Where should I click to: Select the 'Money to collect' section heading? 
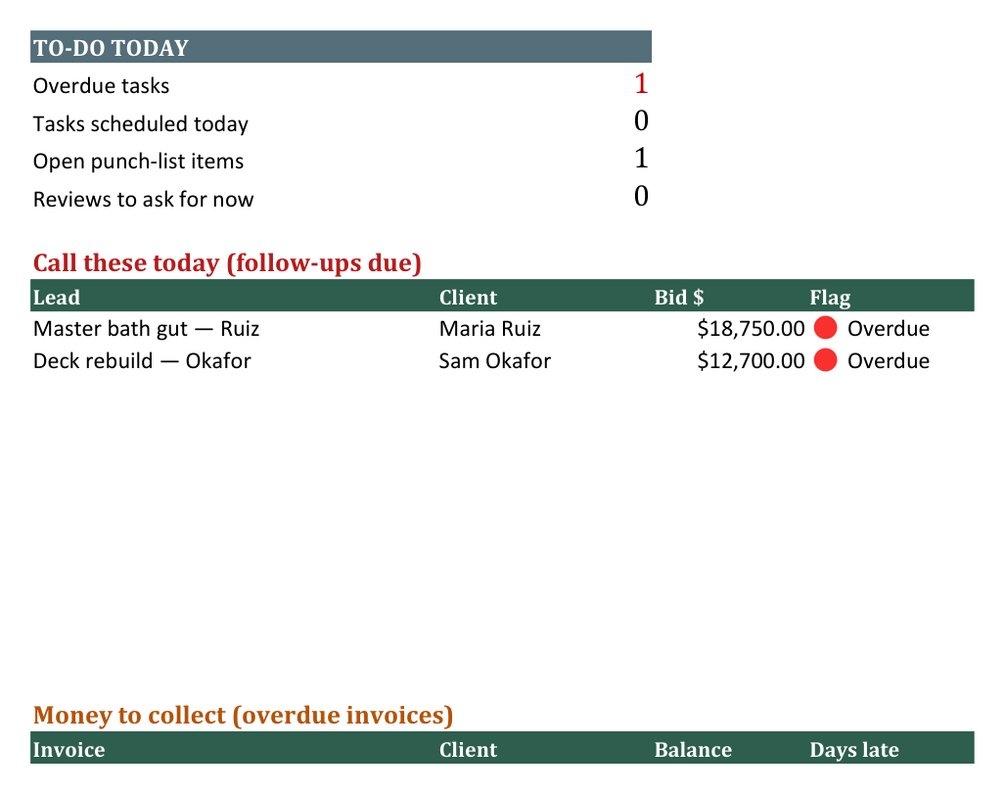click(243, 715)
